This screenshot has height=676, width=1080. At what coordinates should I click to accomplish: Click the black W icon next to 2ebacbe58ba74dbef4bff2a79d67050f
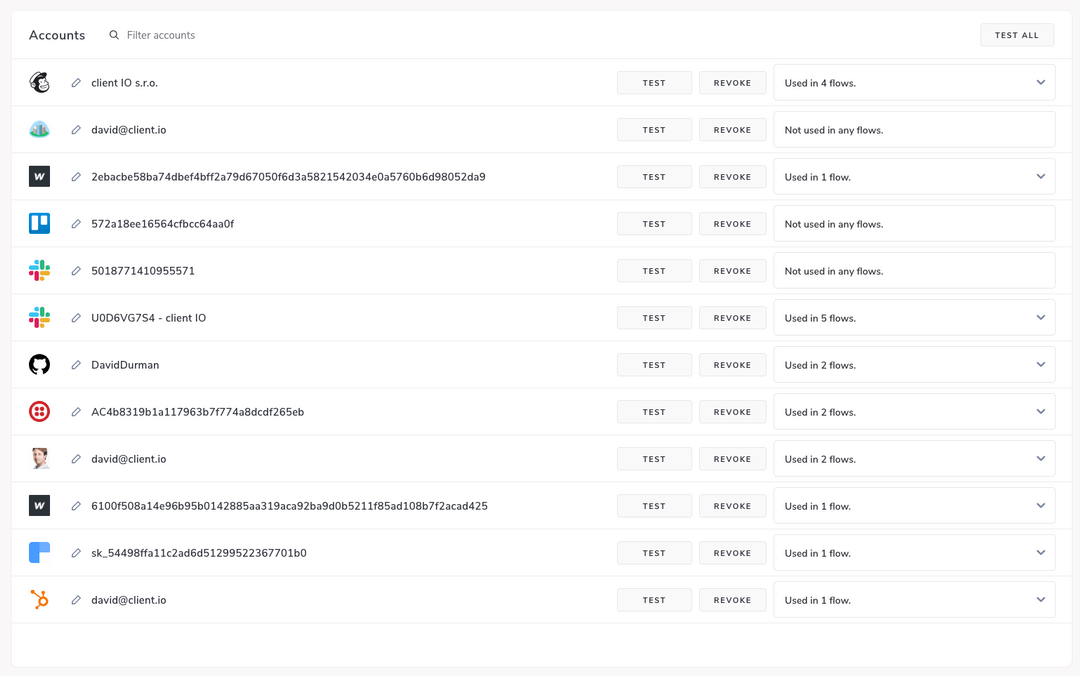coord(39,176)
